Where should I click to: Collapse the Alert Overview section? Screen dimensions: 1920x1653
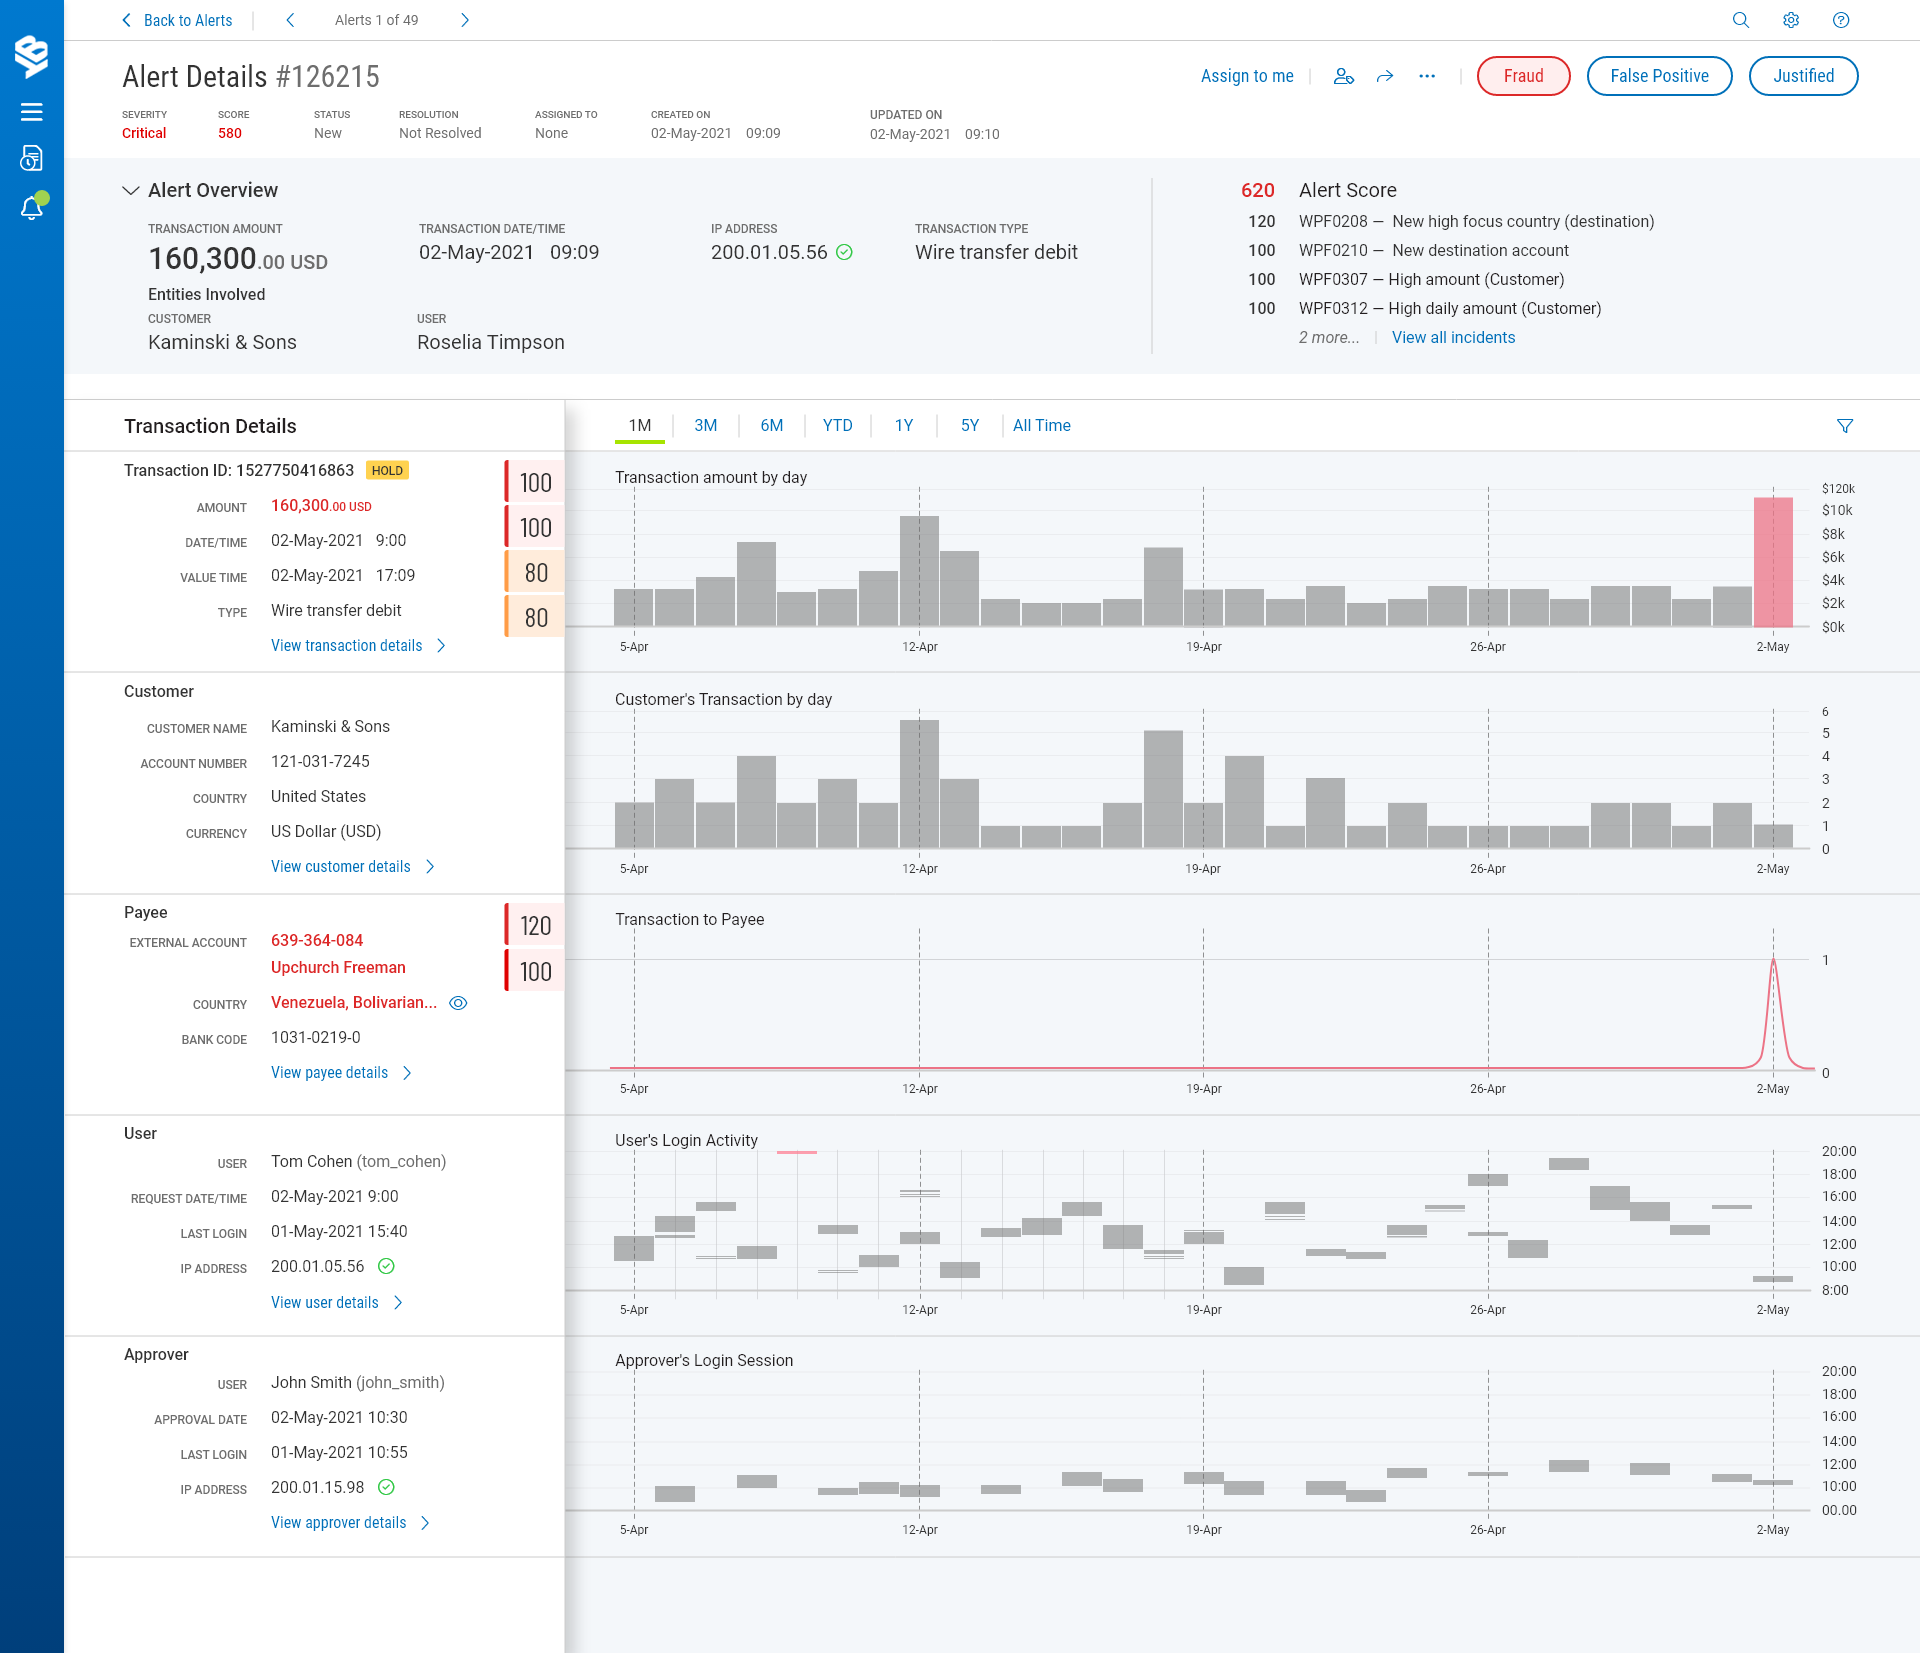click(x=130, y=190)
